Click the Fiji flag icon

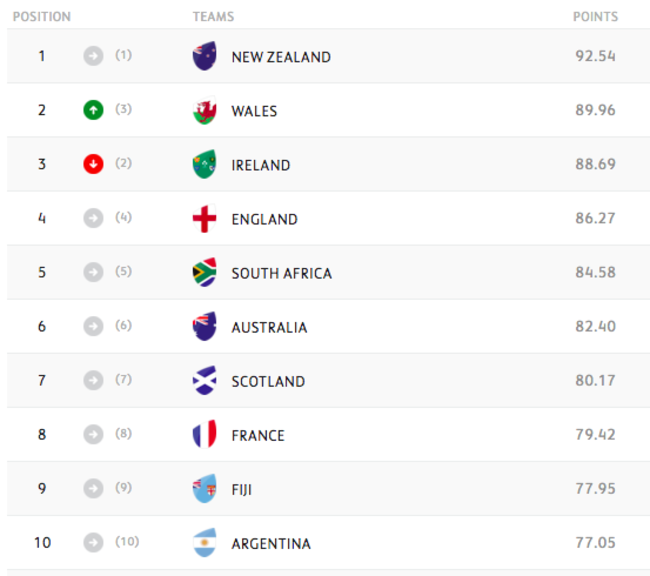[x=205, y=489]
